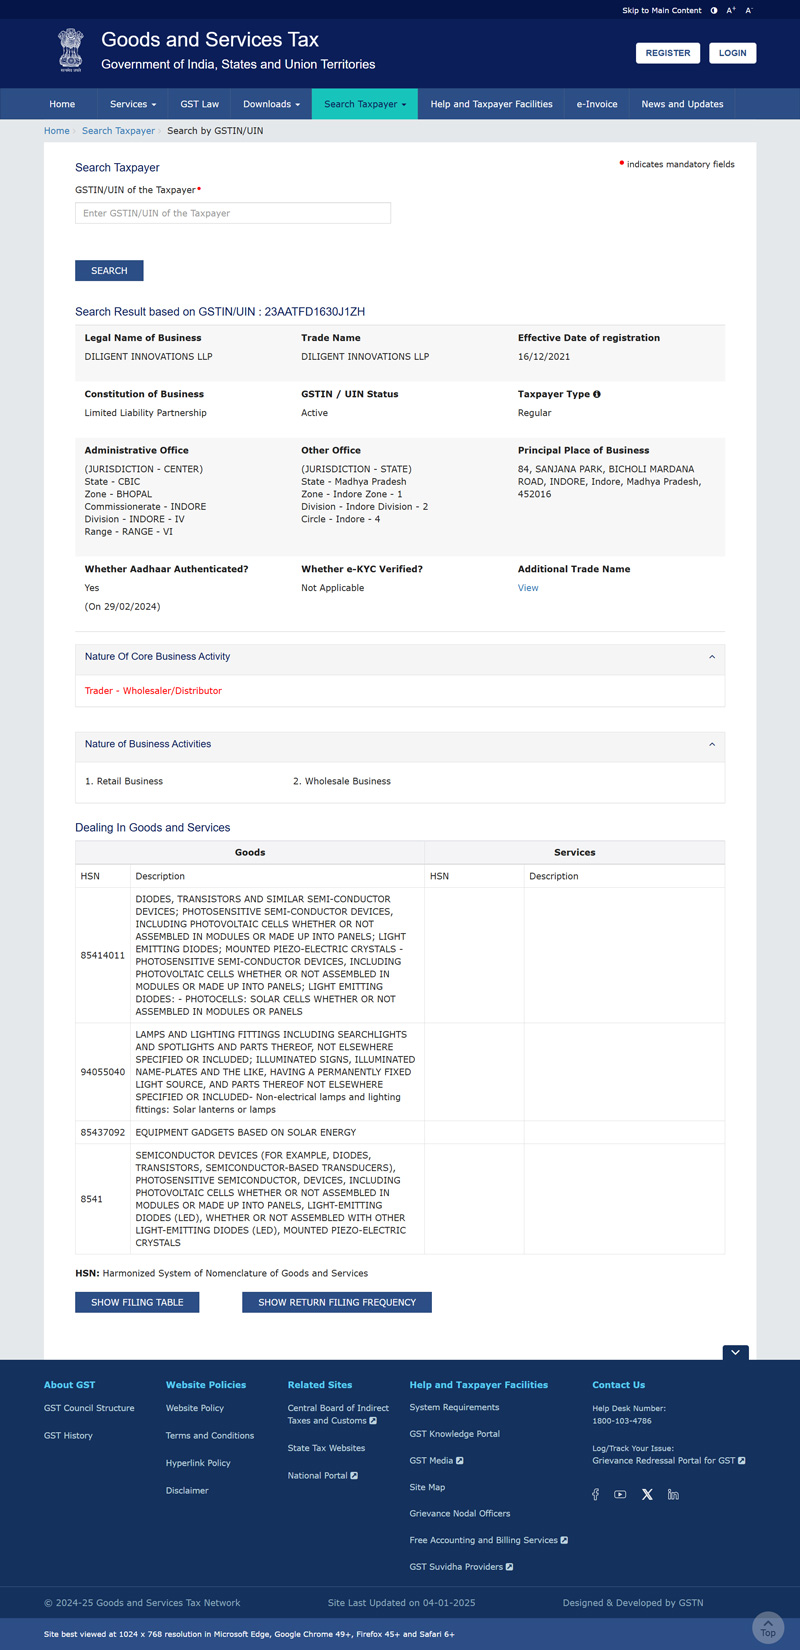This screenshot has height=1650, width=800.
Task: Open National Portal footer link
Action: click(x=322, y=1475)
